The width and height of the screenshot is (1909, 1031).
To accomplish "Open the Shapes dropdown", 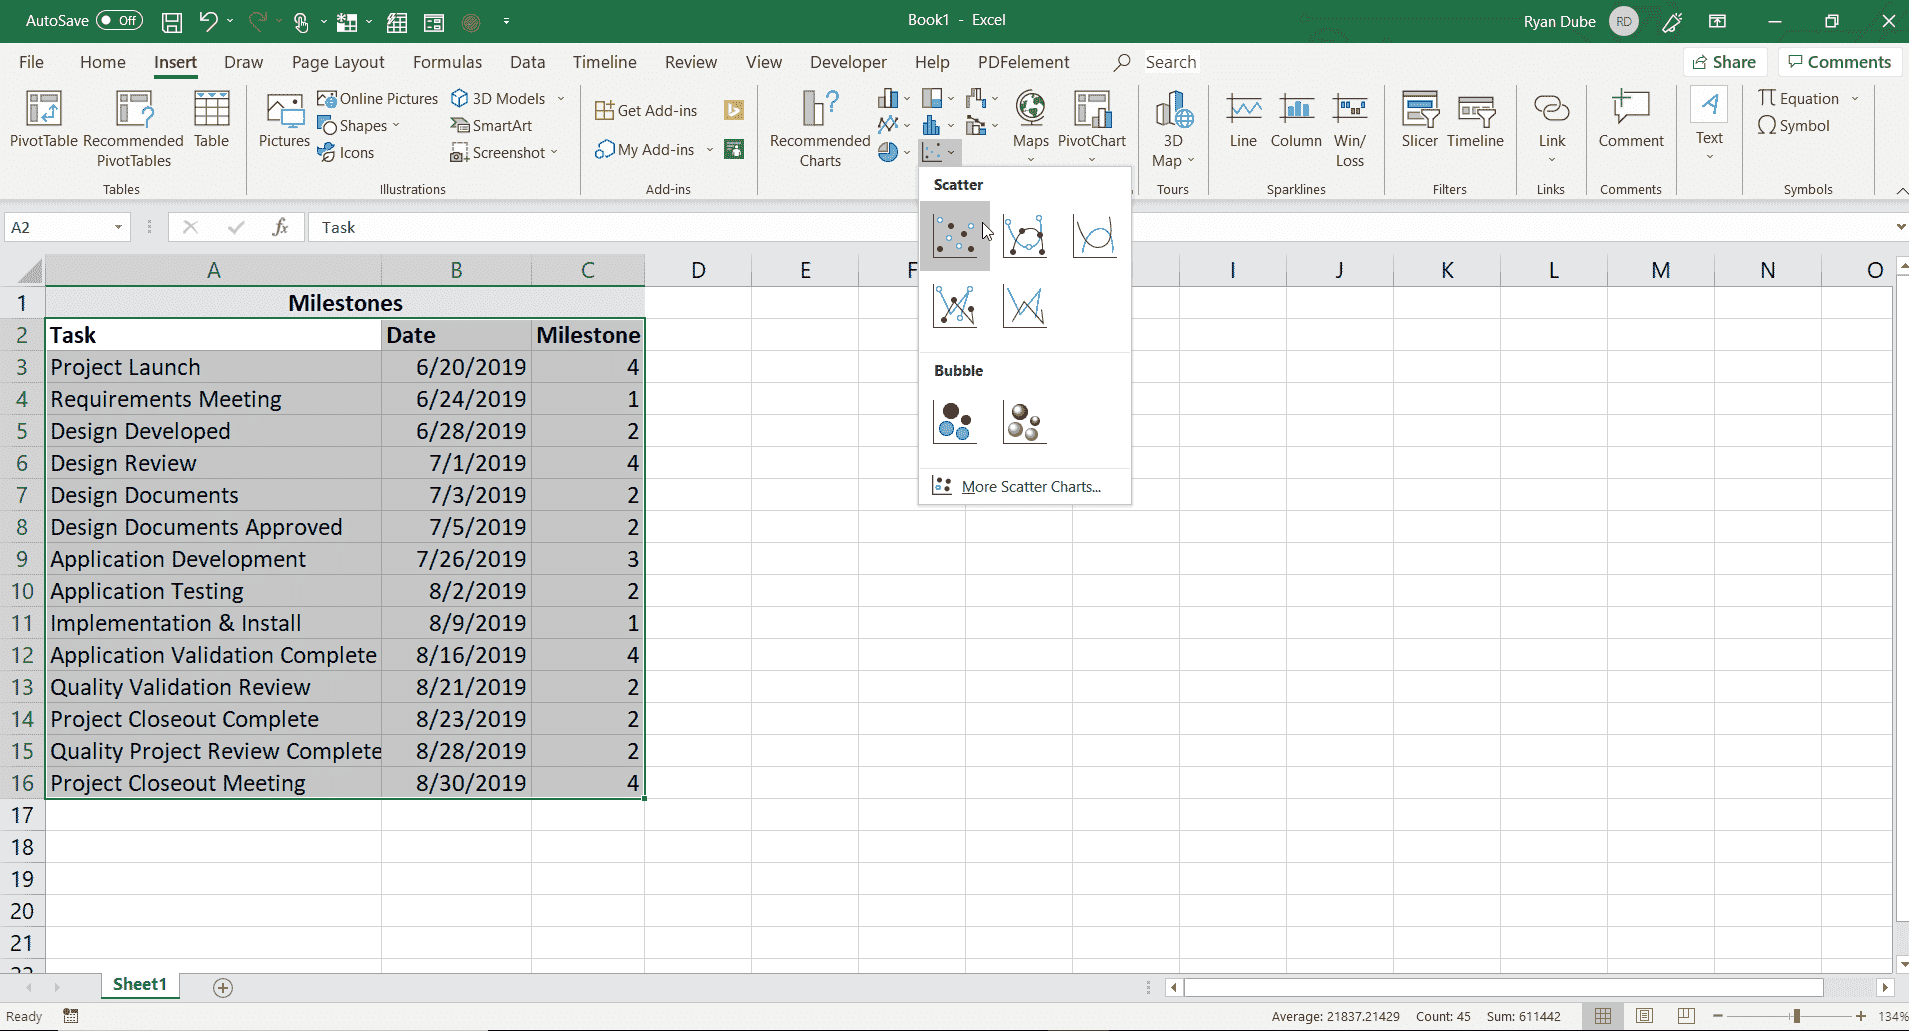I will (358, 126).
